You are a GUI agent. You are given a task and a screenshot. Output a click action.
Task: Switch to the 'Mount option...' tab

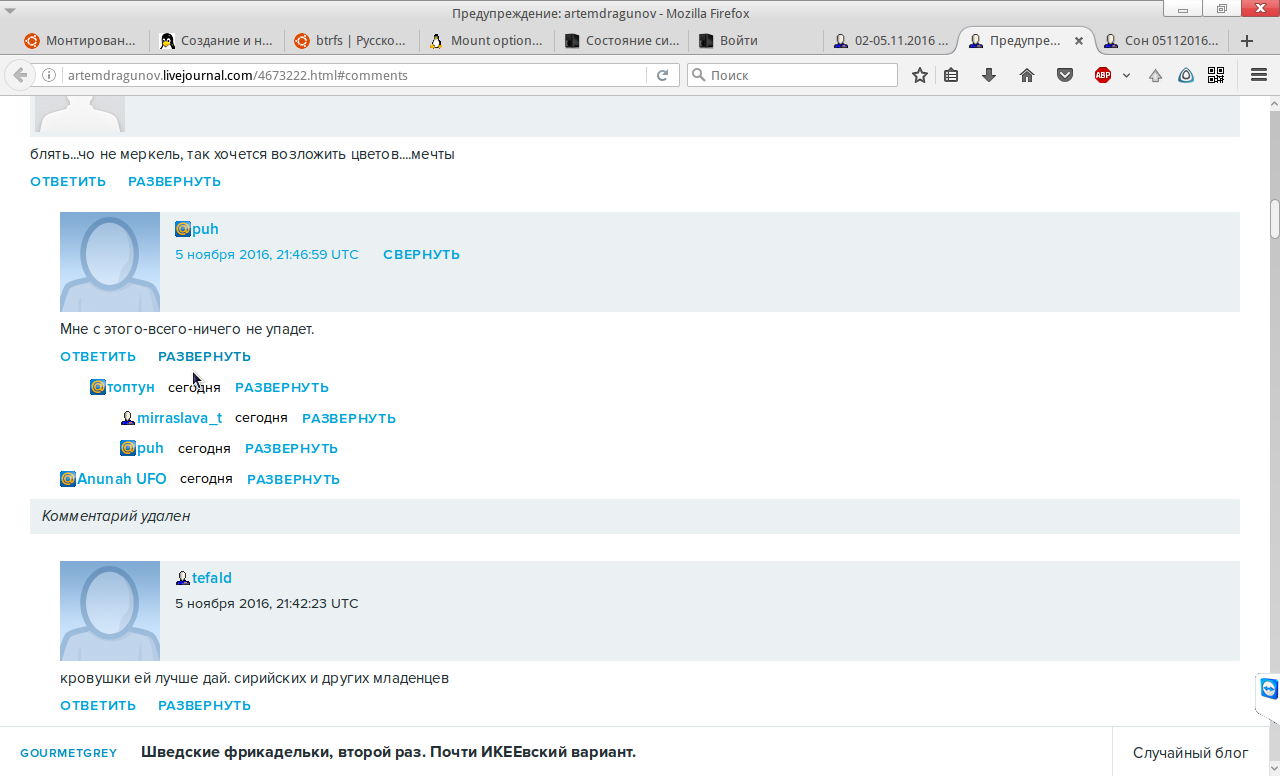click(486, 41)
